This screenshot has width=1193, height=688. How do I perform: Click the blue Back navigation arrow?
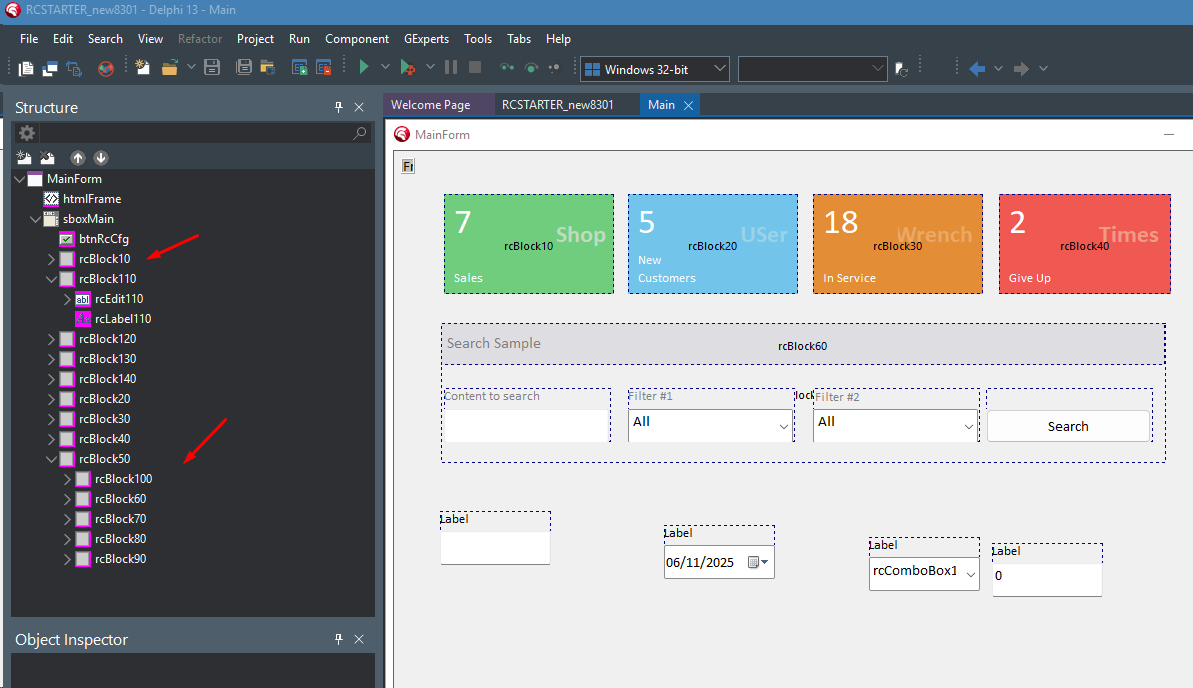pyautogui.click(x=977, y=68)
